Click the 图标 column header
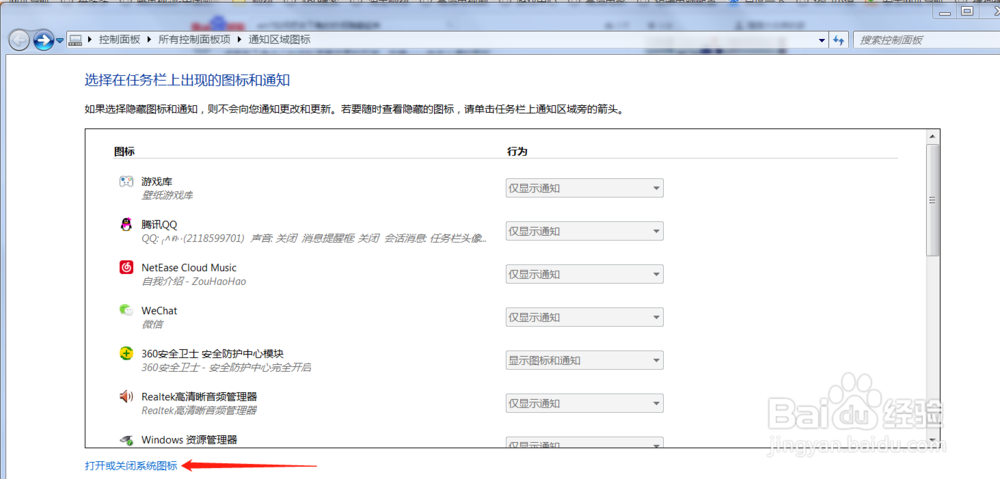The image size is (1000, 479). (124, 152)
